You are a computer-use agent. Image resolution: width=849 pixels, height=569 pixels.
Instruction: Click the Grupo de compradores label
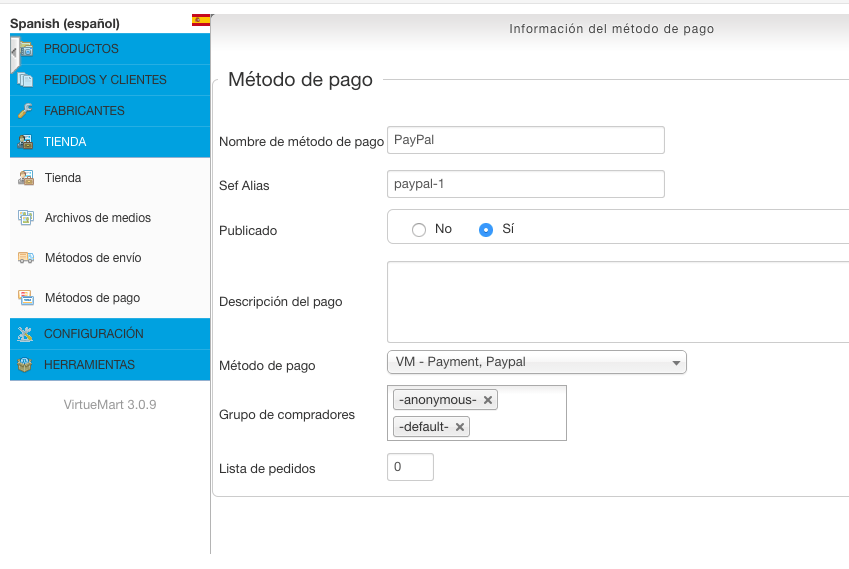287,415
